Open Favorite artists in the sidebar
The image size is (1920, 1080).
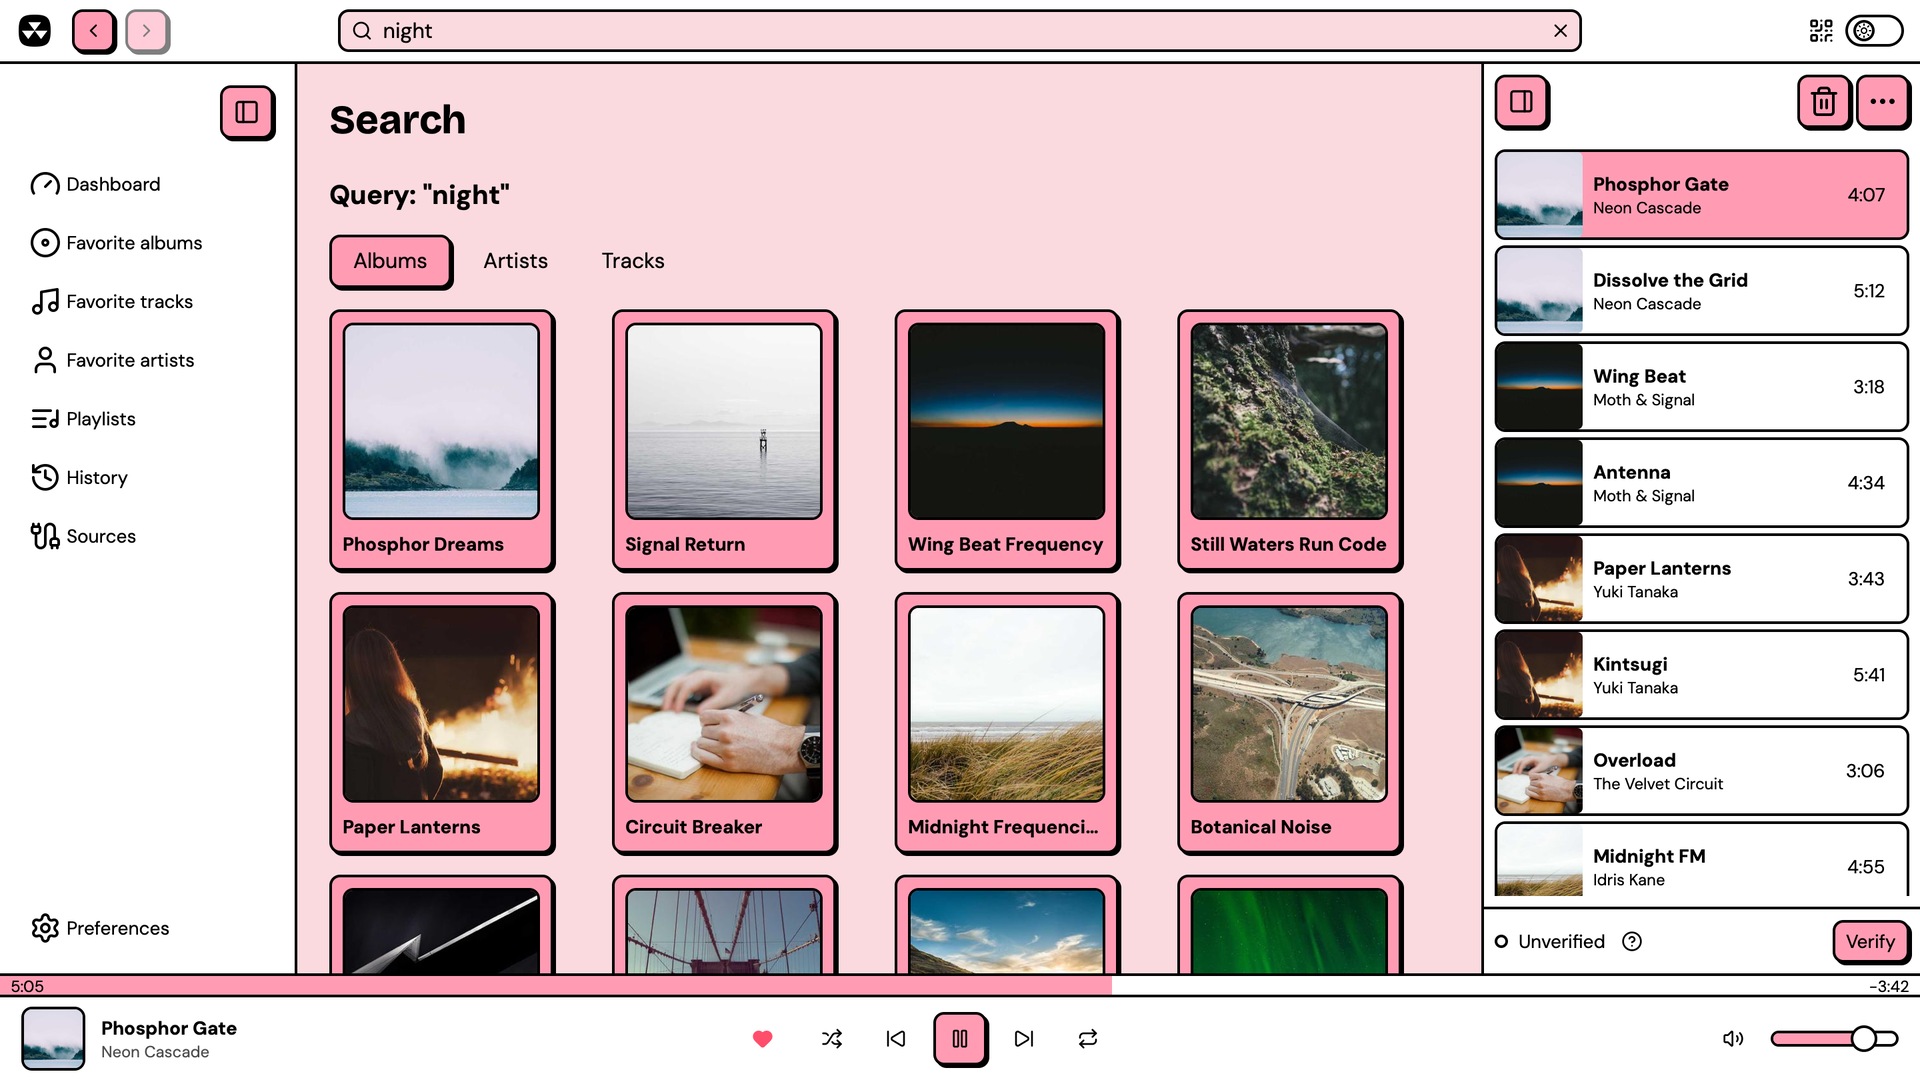(113, 360)
